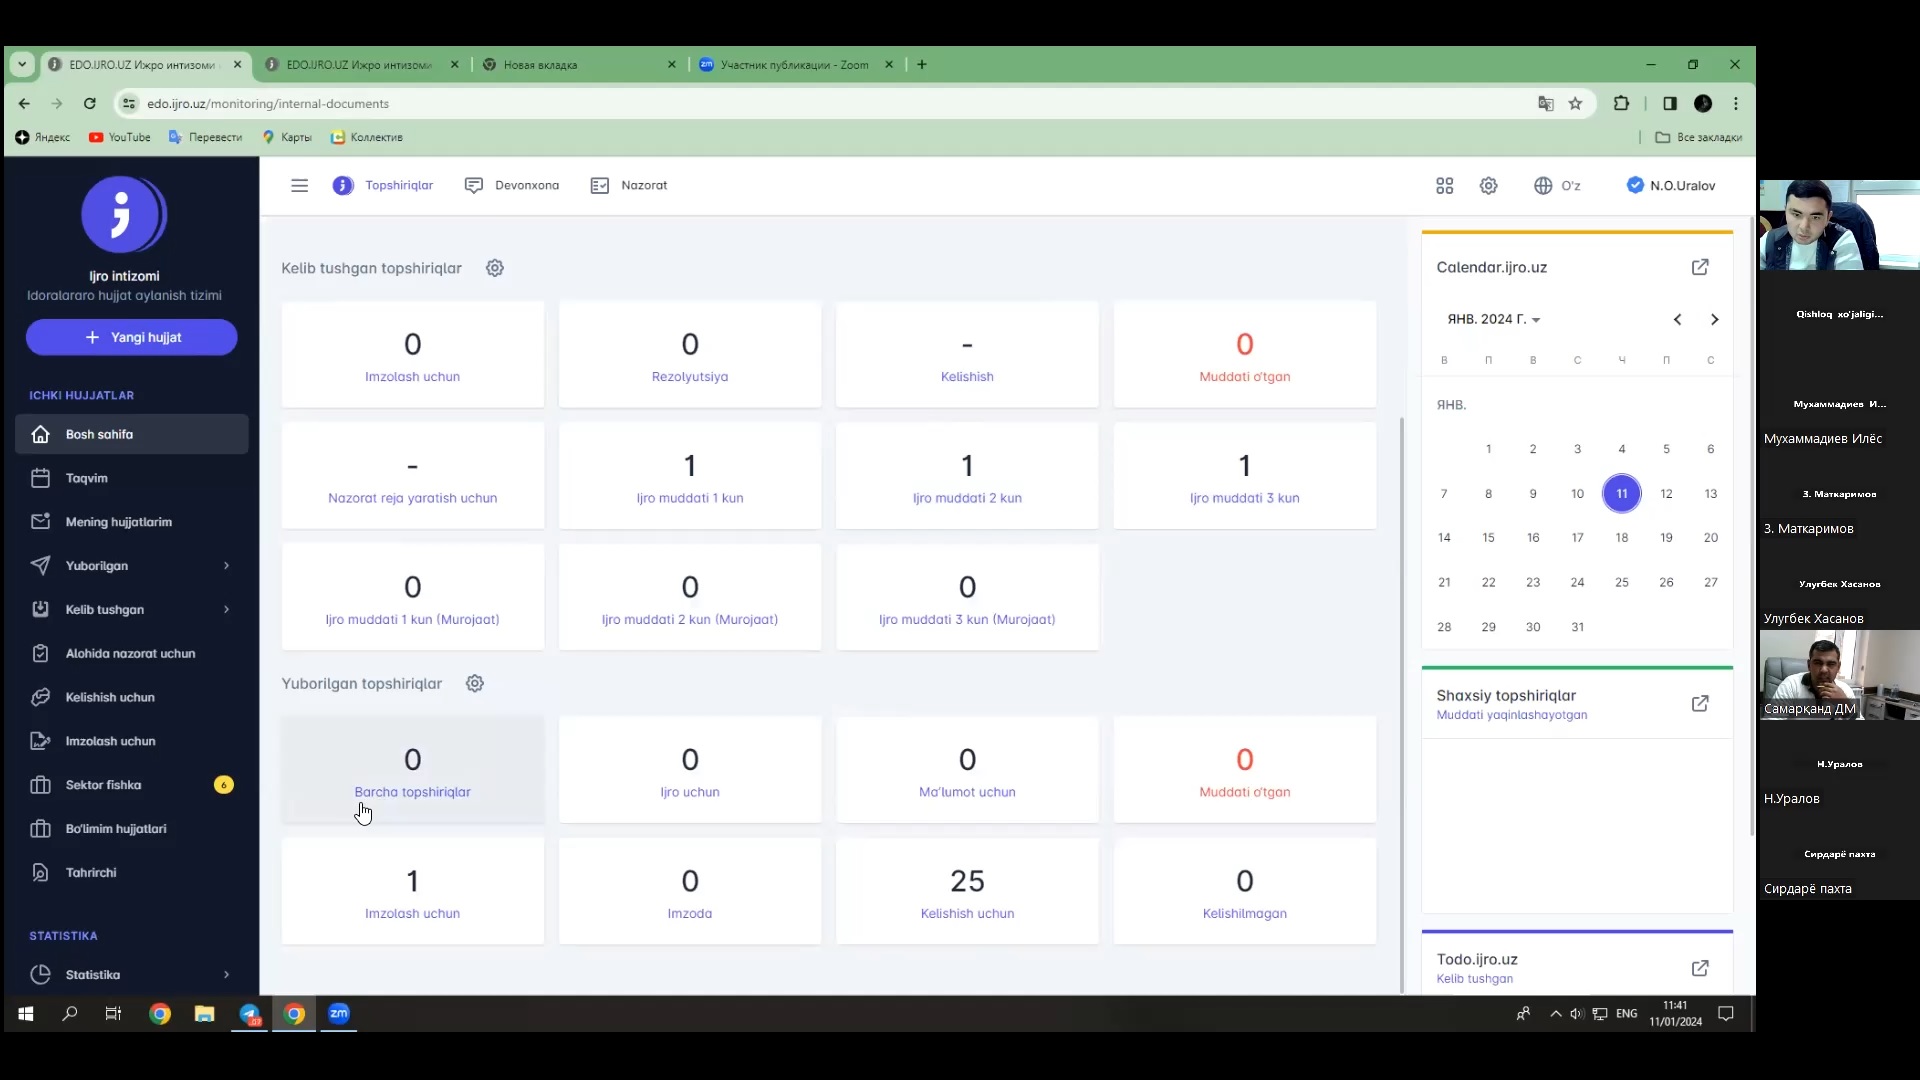
Task: Expand the Kelib tushgan sidebar submenu
Action: 226,610
